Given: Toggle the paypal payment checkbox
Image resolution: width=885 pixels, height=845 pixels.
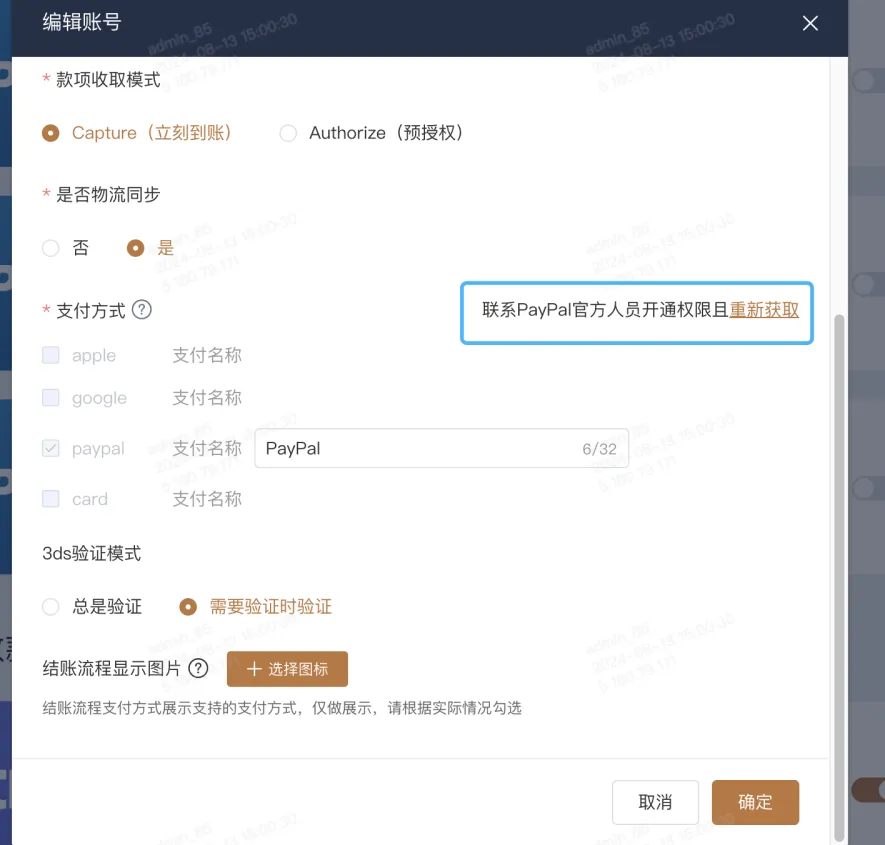Looking at the screenshot, I should 51,448.
